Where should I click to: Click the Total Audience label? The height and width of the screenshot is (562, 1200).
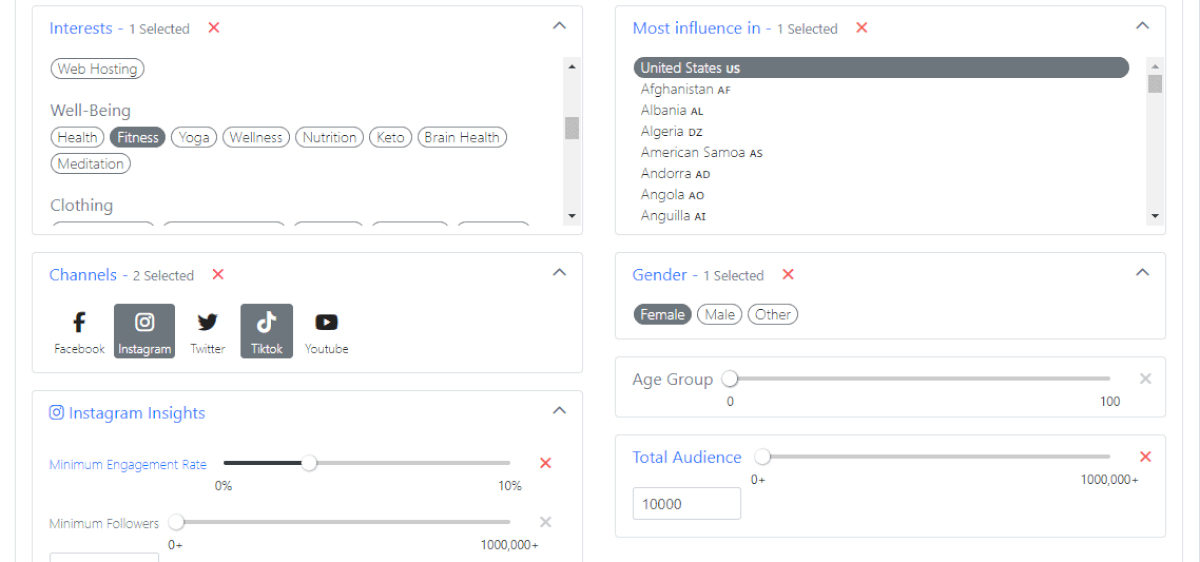tap(687, 457)
